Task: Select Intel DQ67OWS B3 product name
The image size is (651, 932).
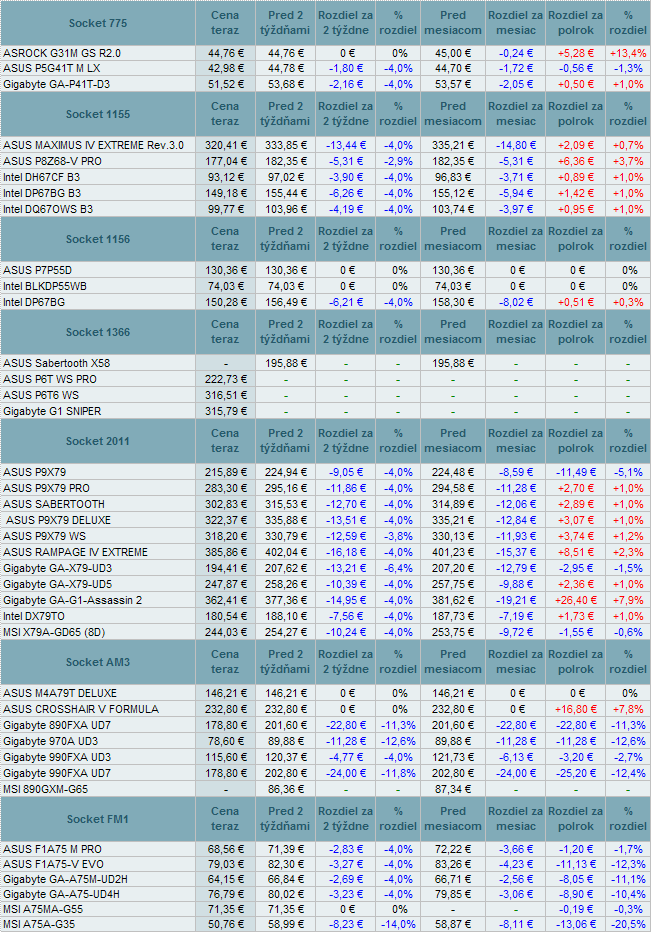Action: pyautogui.click(x=48, y=209)
